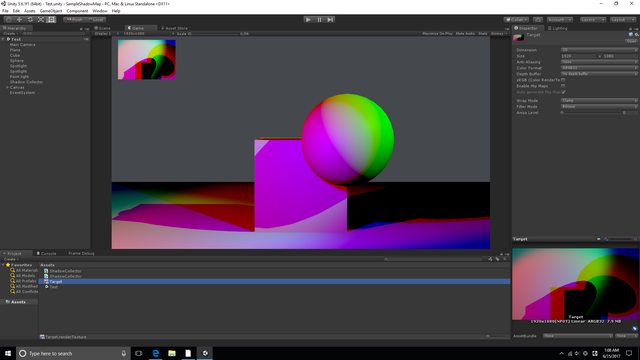
Task: Open the Layout dropdown
Action: tap(623, 20)
